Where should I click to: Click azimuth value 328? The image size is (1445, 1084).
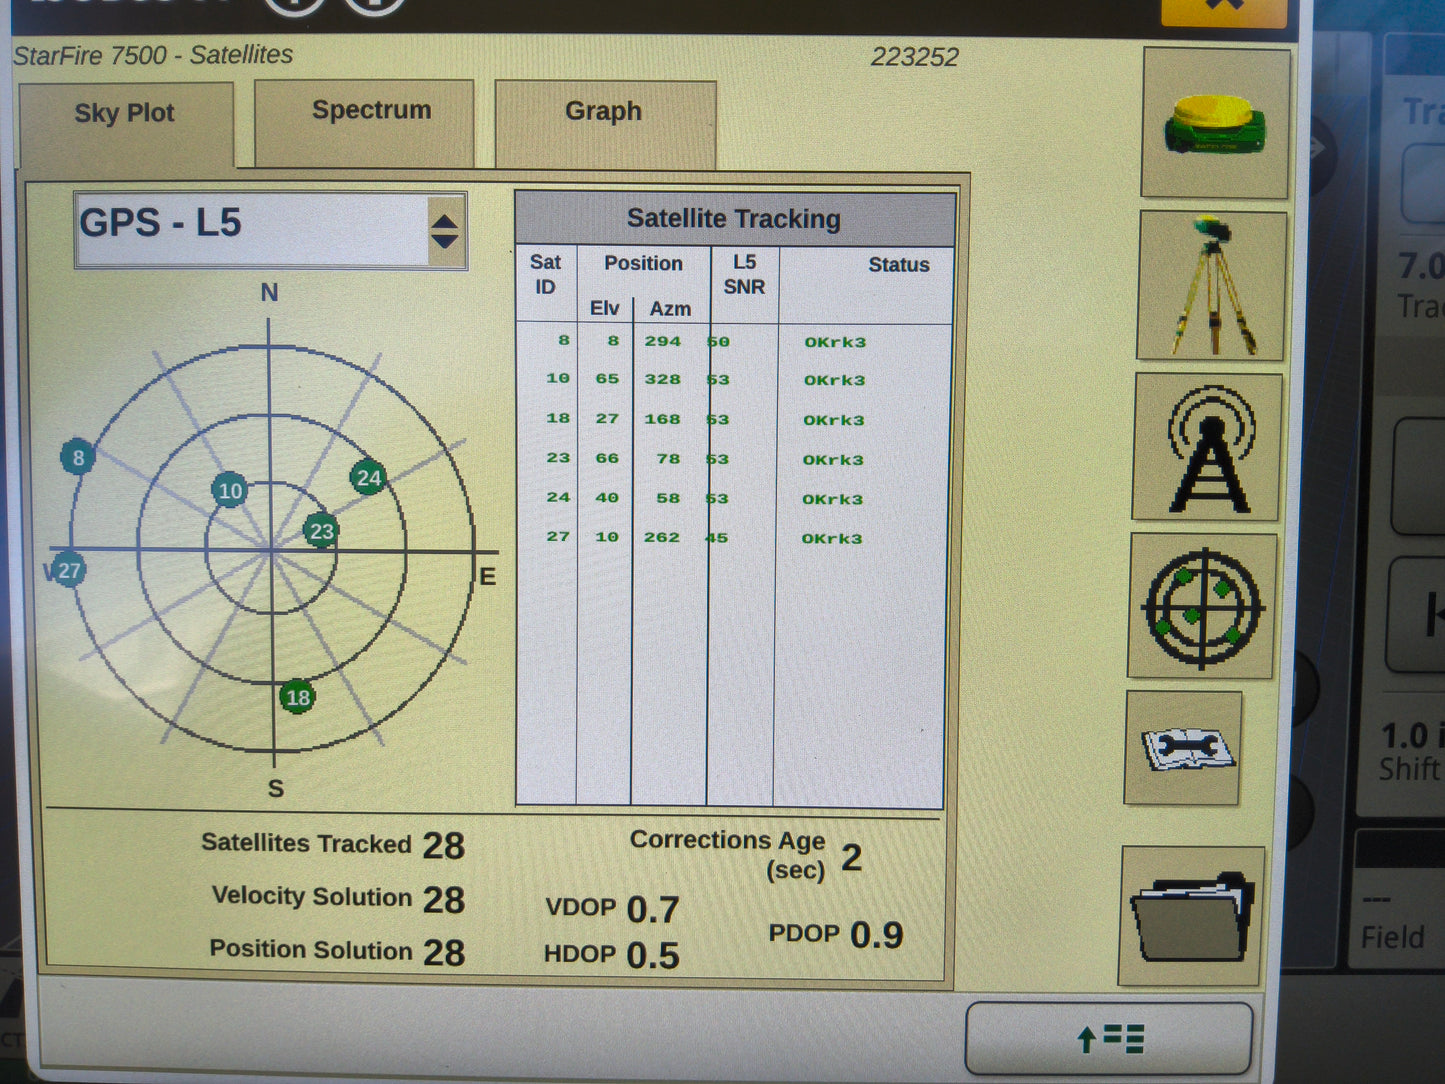[x=662, y=379]
